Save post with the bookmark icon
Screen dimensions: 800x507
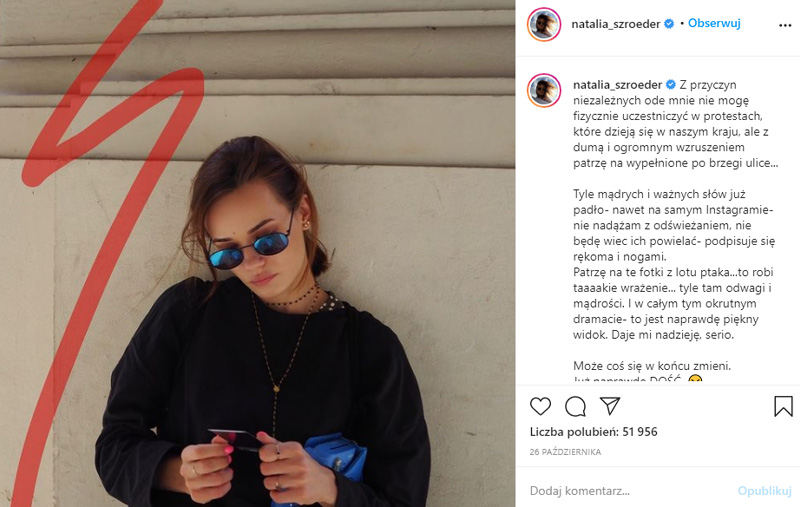[x=783, y=406]
